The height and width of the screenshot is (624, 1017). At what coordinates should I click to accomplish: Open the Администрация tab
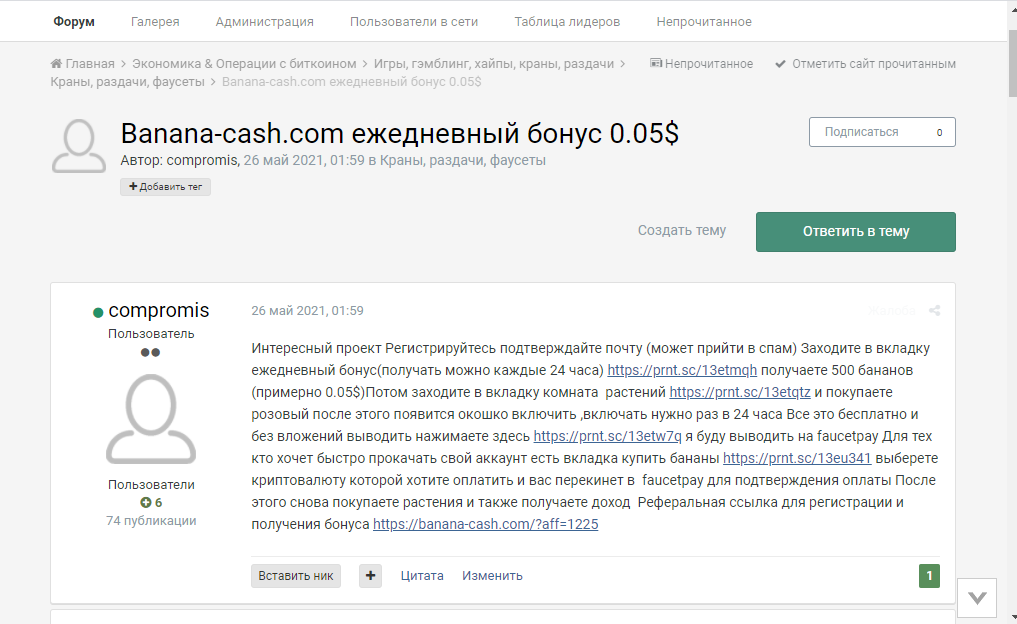(265, 21)
